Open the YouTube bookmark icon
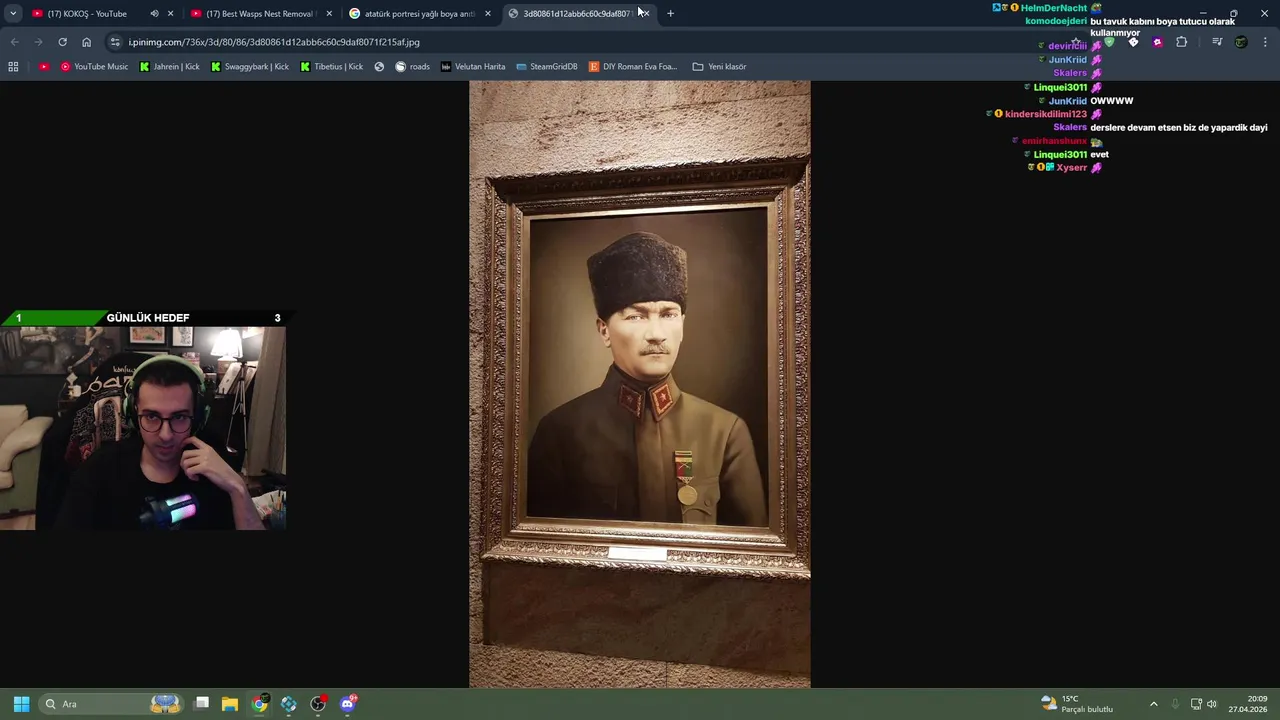 (x=44, y=67)
